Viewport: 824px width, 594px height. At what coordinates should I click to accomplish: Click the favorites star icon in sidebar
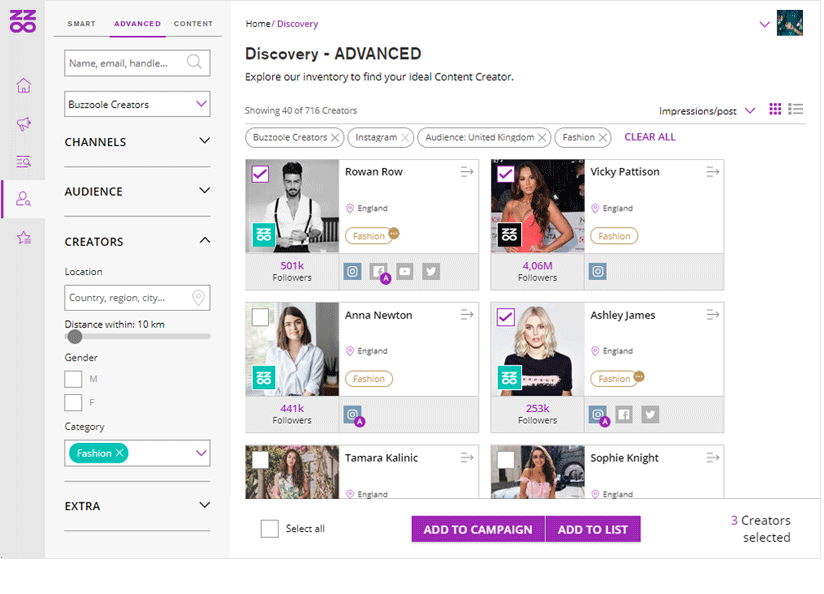click(x=23, y=238)
